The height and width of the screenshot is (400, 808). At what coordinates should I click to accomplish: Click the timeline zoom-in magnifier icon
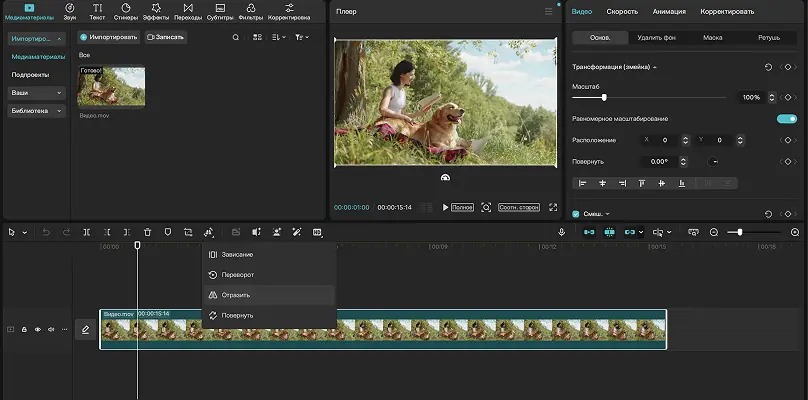795,232
